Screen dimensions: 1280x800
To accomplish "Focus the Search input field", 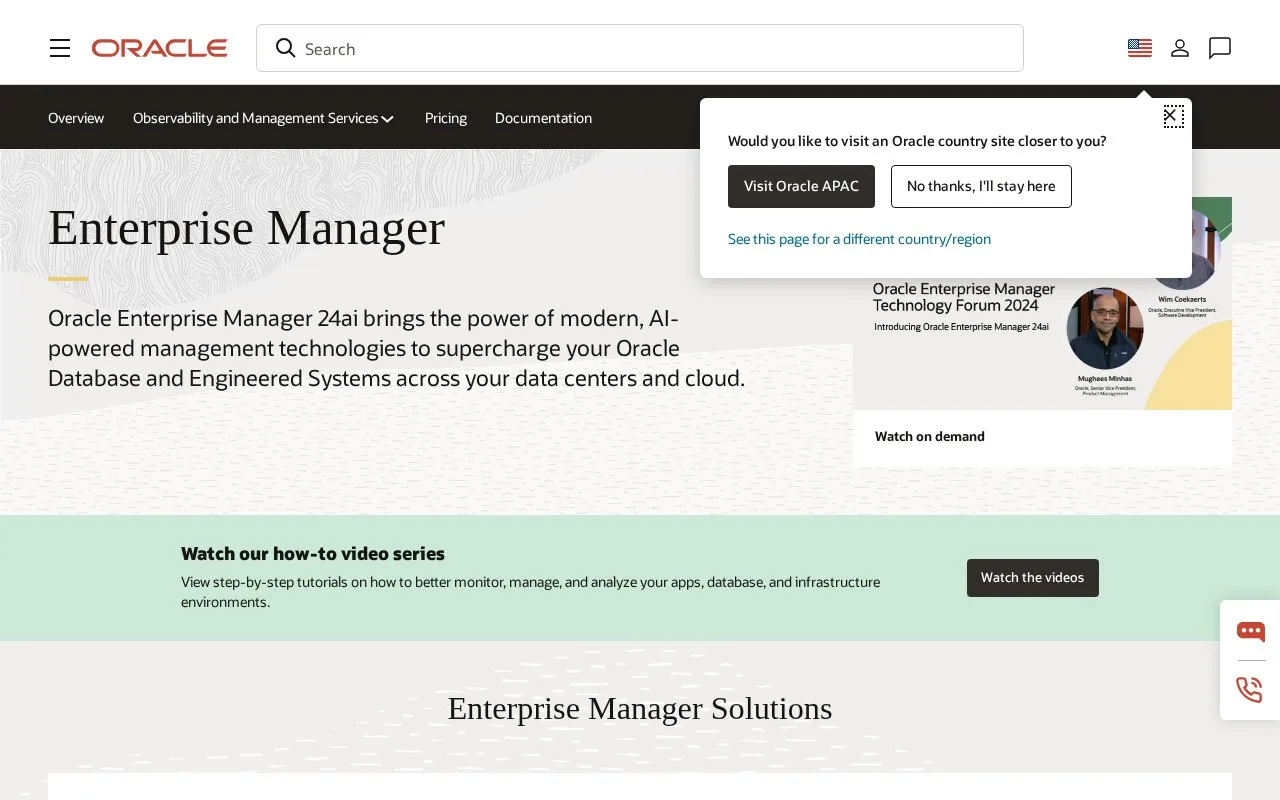I will coord(640,48).
